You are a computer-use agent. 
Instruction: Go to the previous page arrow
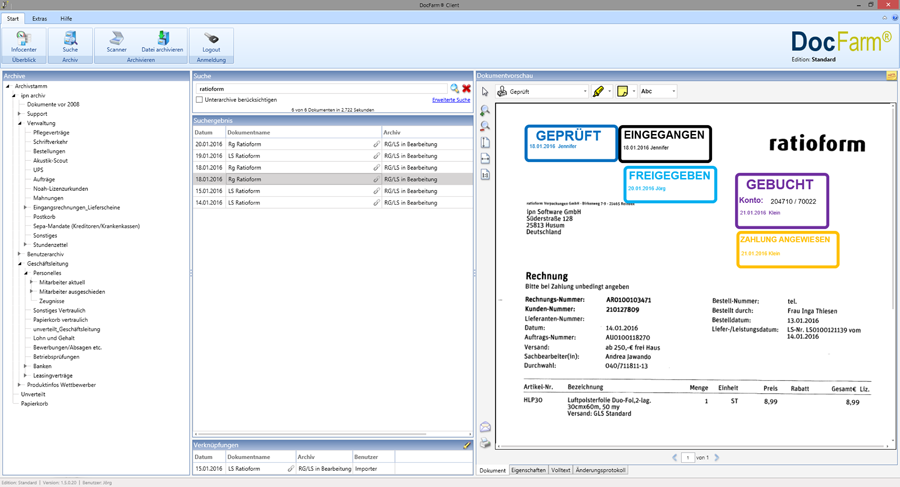coord(675,458)
